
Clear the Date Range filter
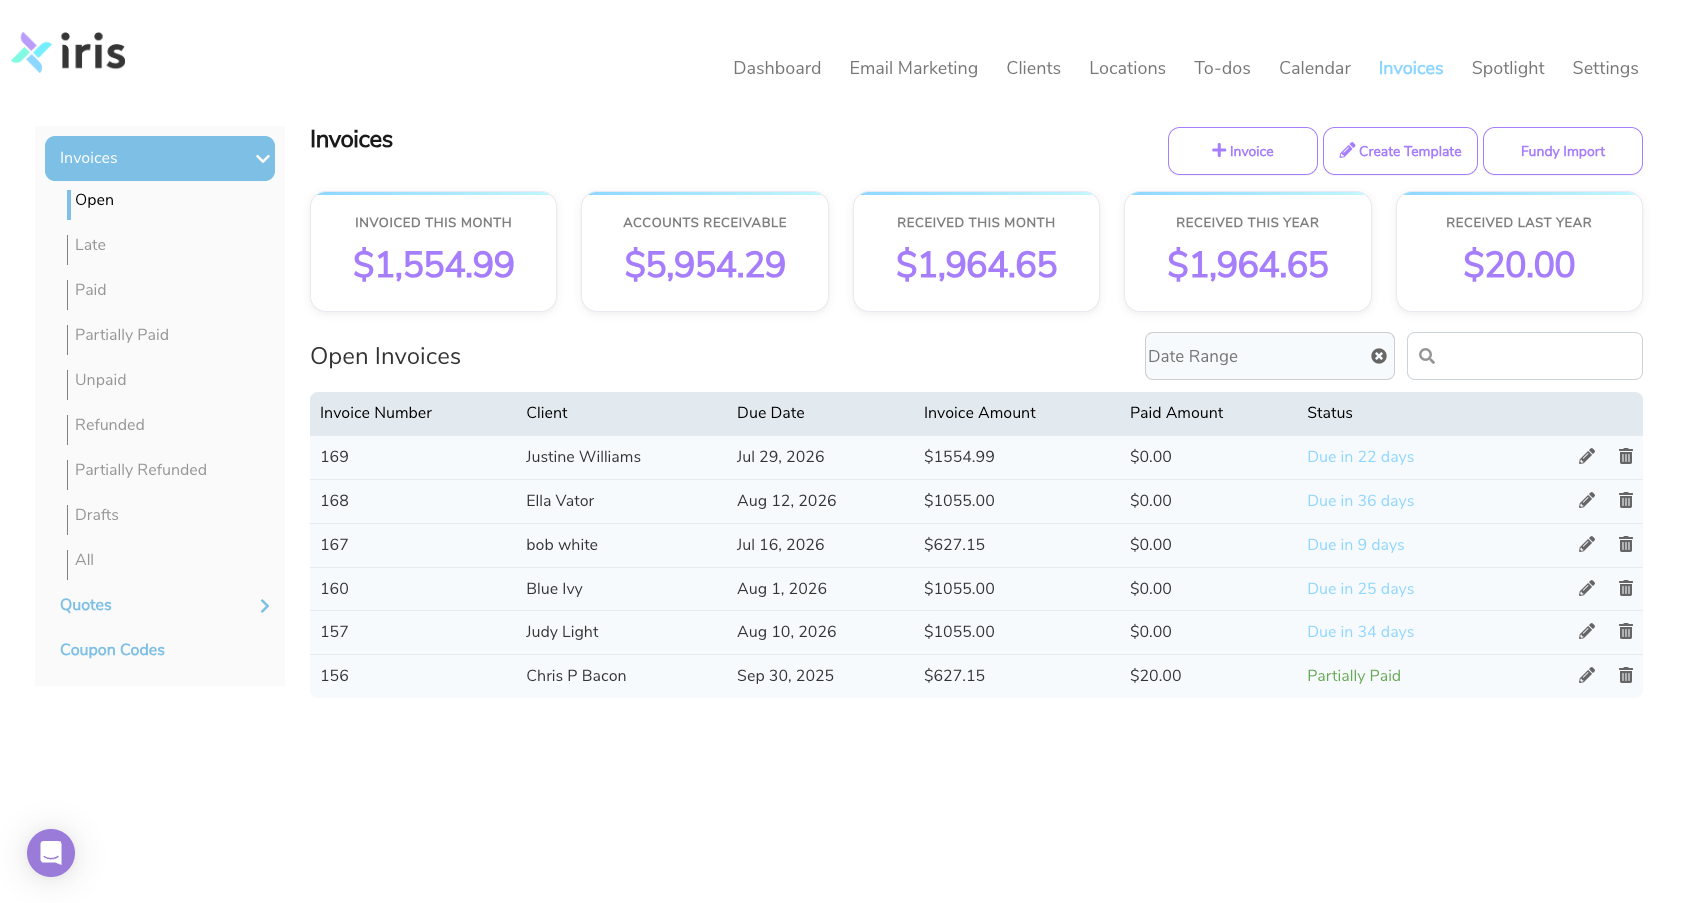(1379, 356)
